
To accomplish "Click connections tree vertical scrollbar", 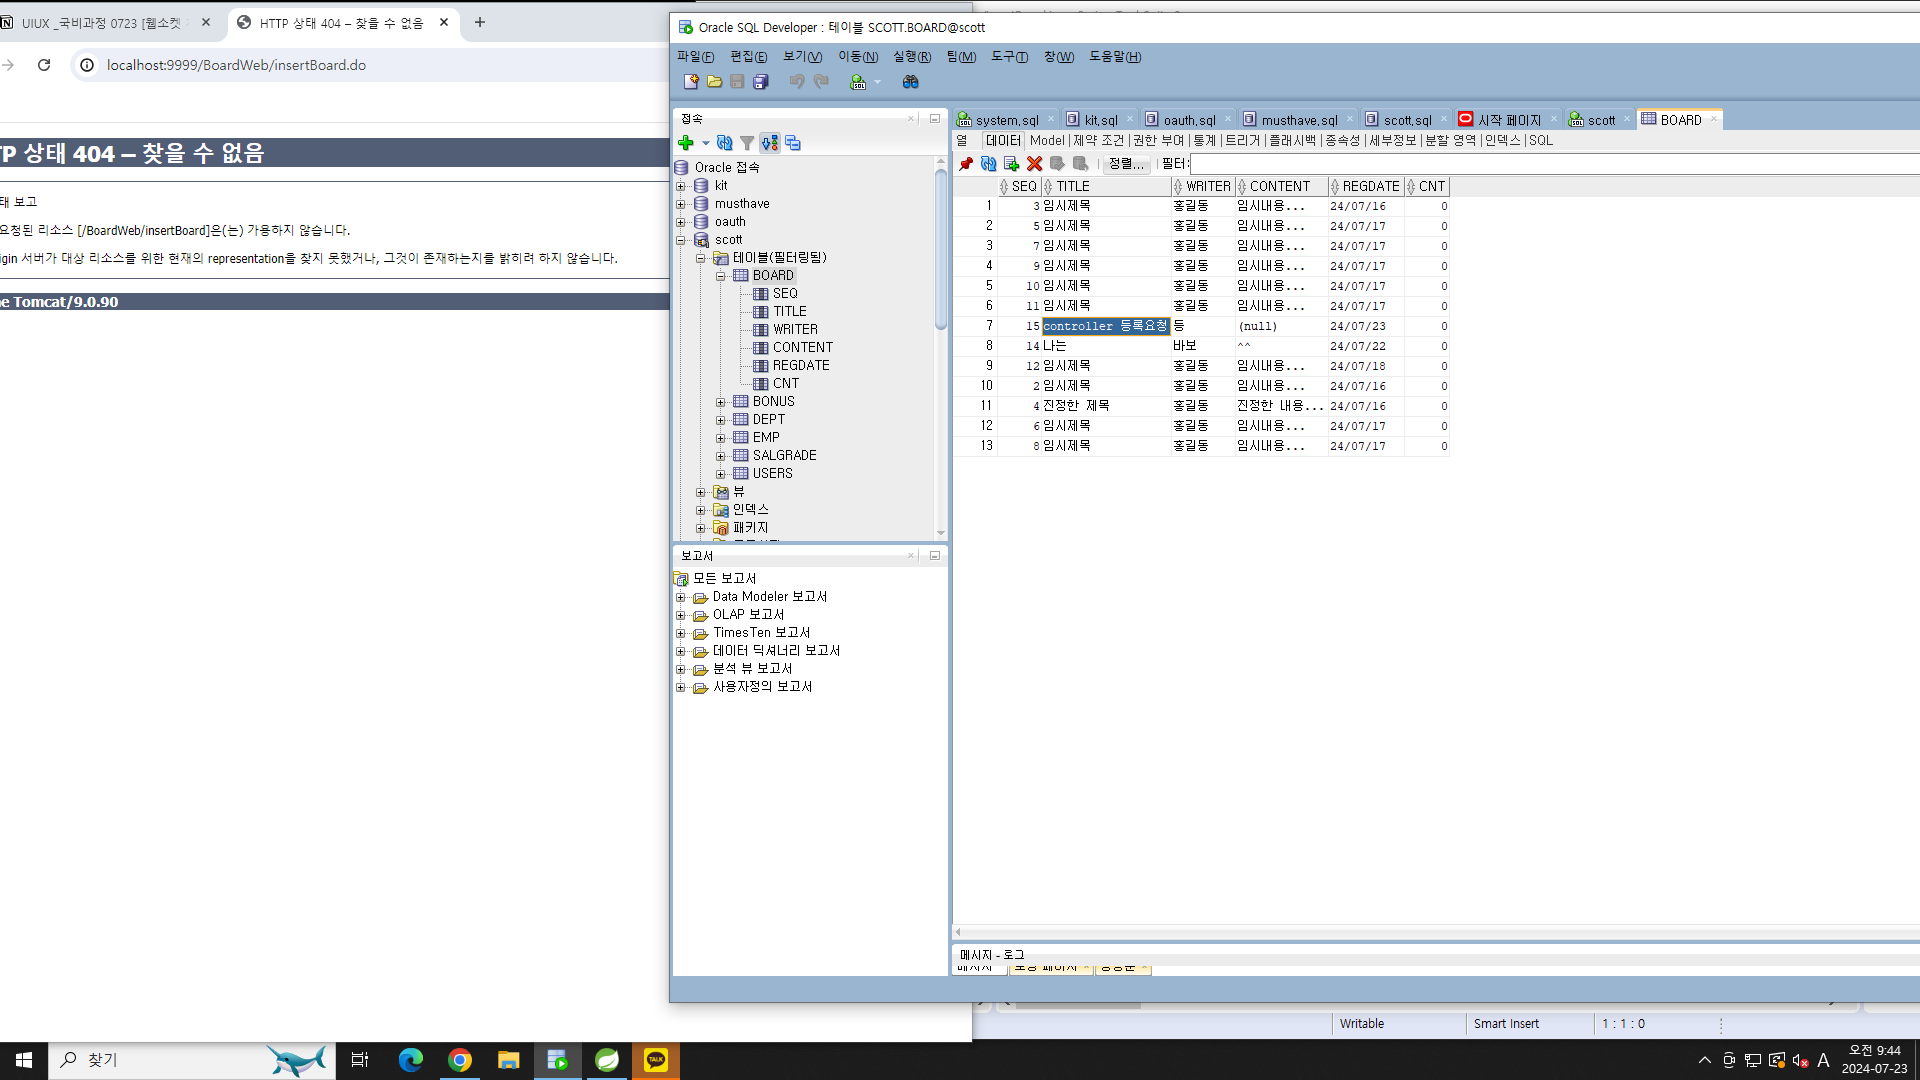I will coord(940,250).
